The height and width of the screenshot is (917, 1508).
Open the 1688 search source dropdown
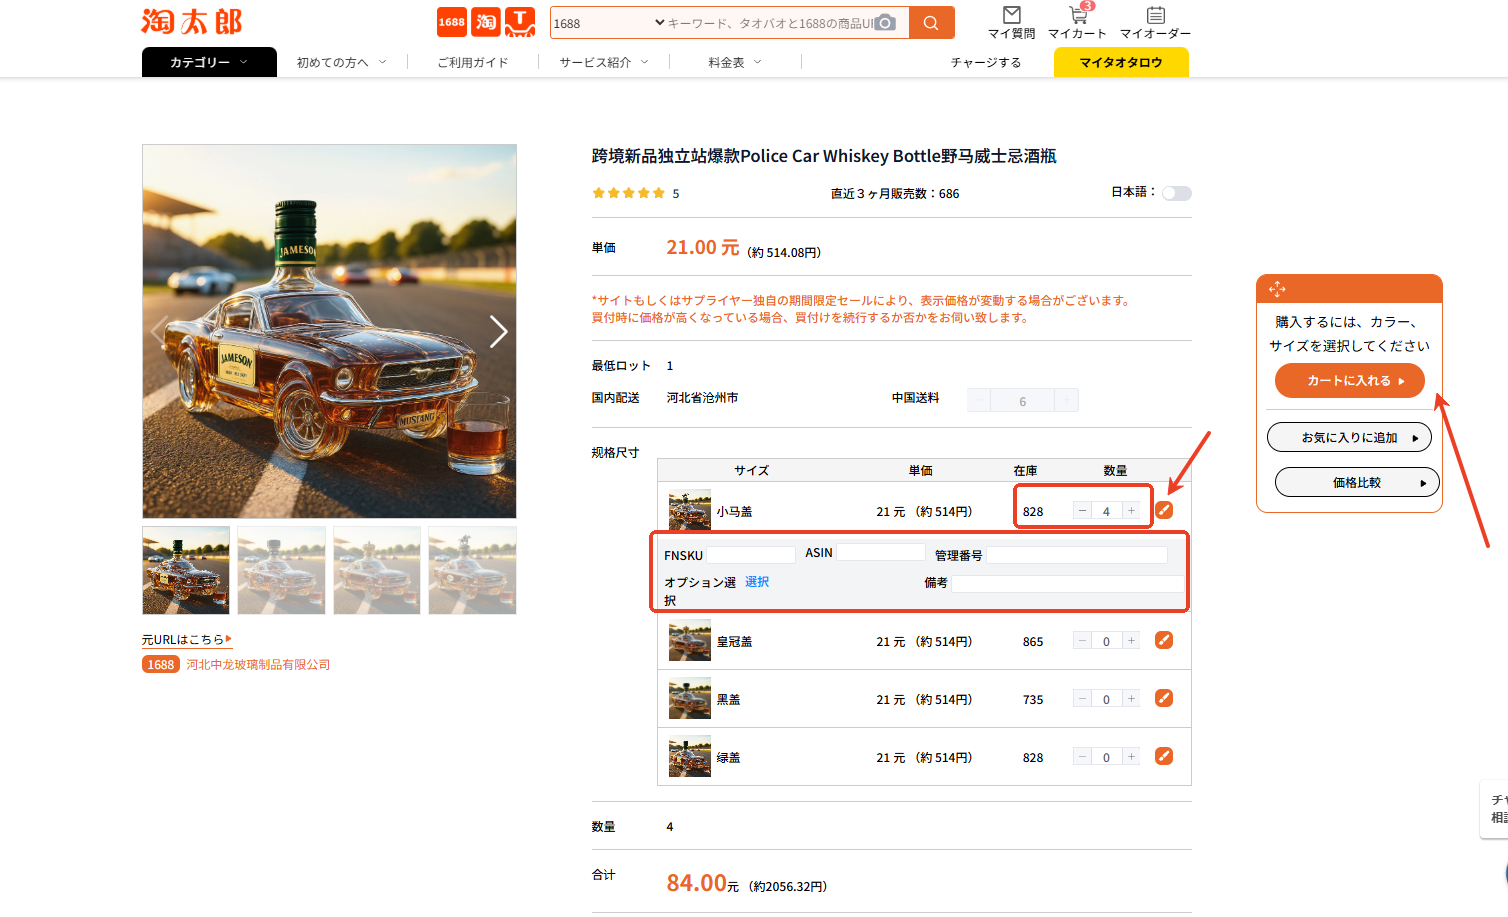[609, 23]
